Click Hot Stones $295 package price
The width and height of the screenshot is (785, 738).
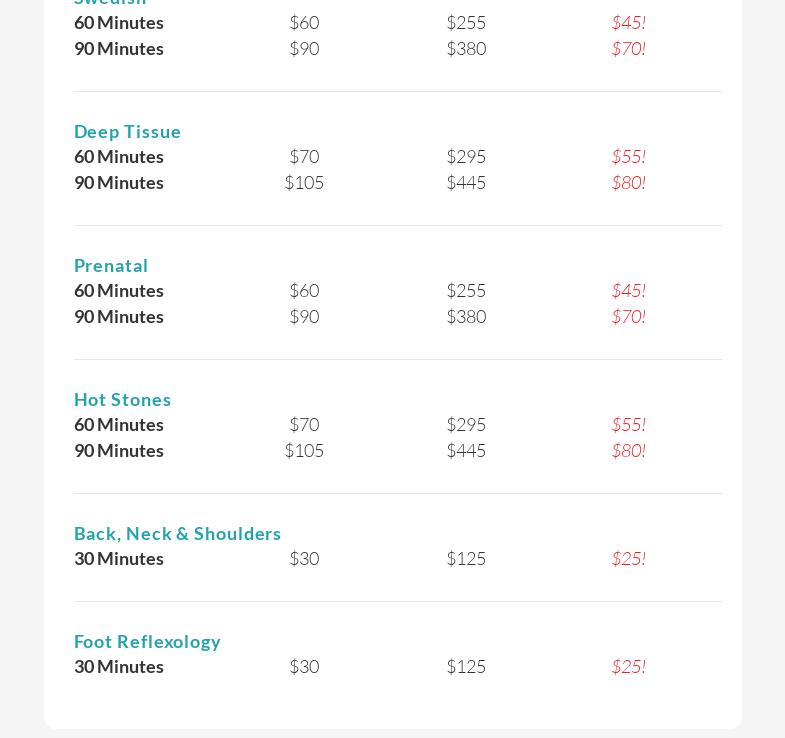point(466,424)
